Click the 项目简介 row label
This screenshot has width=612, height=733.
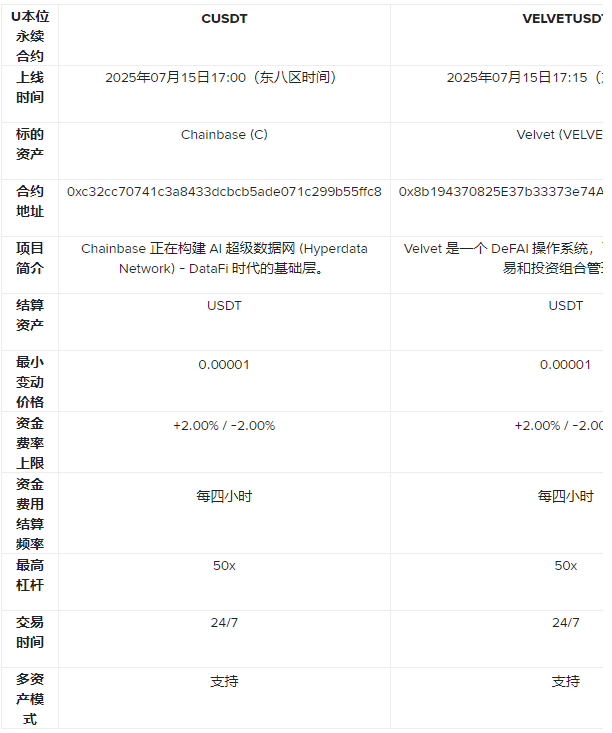click(30, 258)
